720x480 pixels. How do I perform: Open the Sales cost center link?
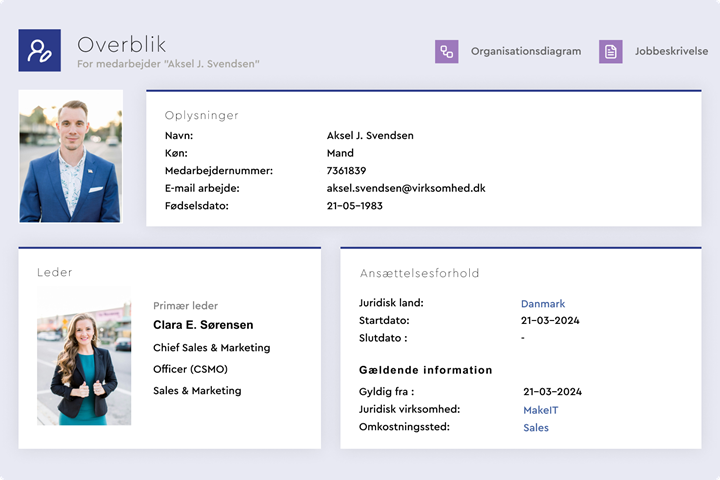tap(536, 428)
